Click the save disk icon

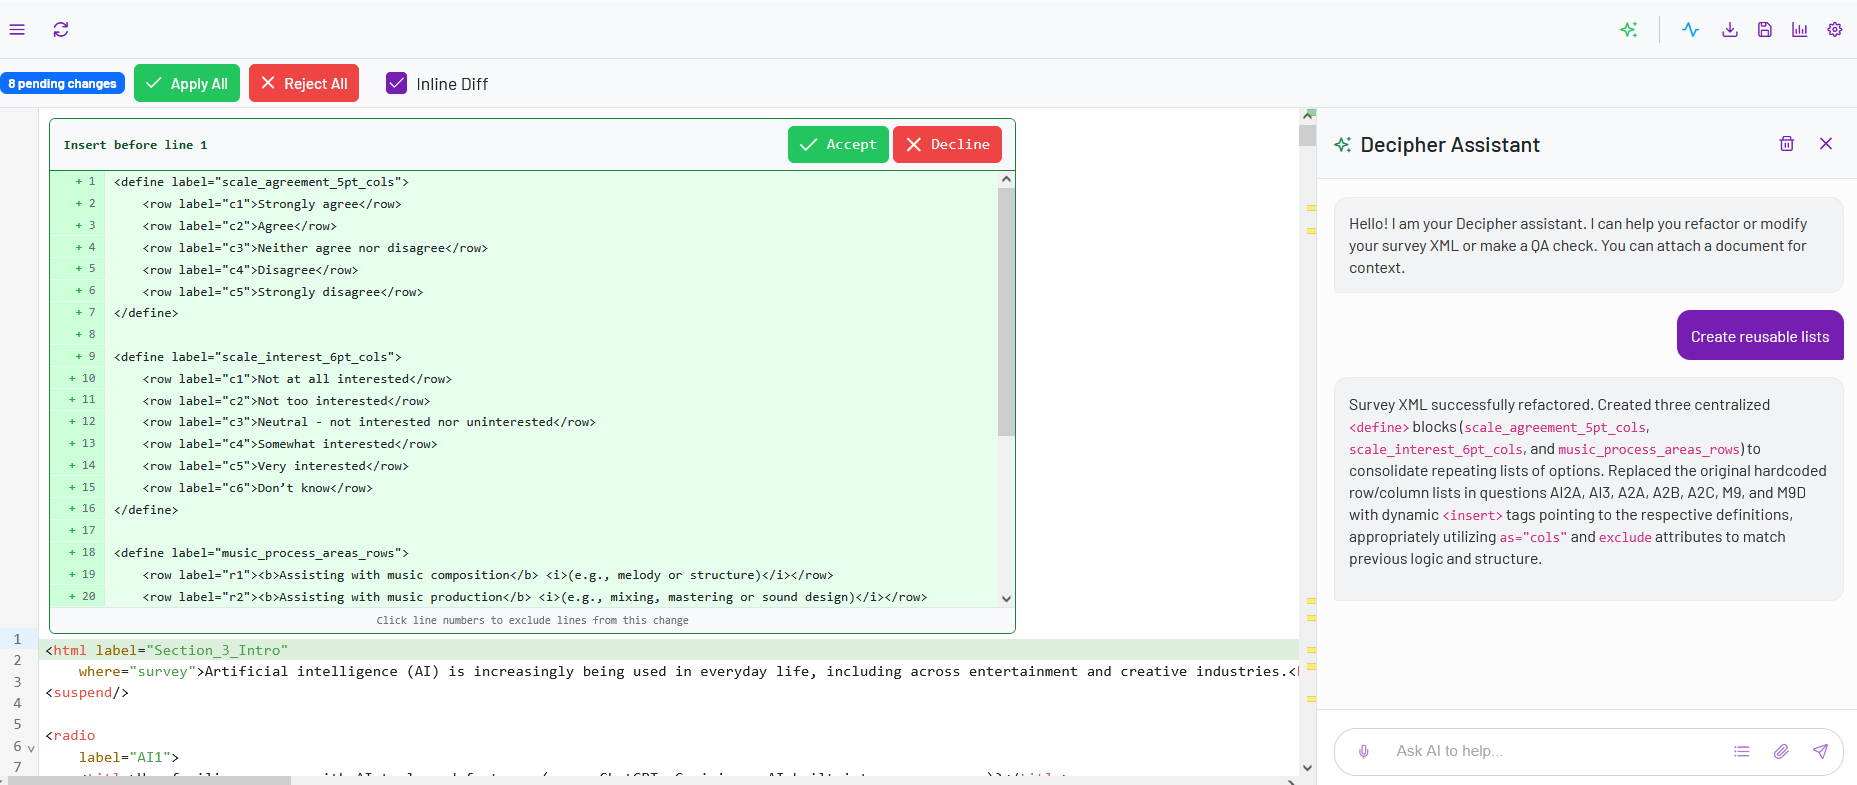1765,30
